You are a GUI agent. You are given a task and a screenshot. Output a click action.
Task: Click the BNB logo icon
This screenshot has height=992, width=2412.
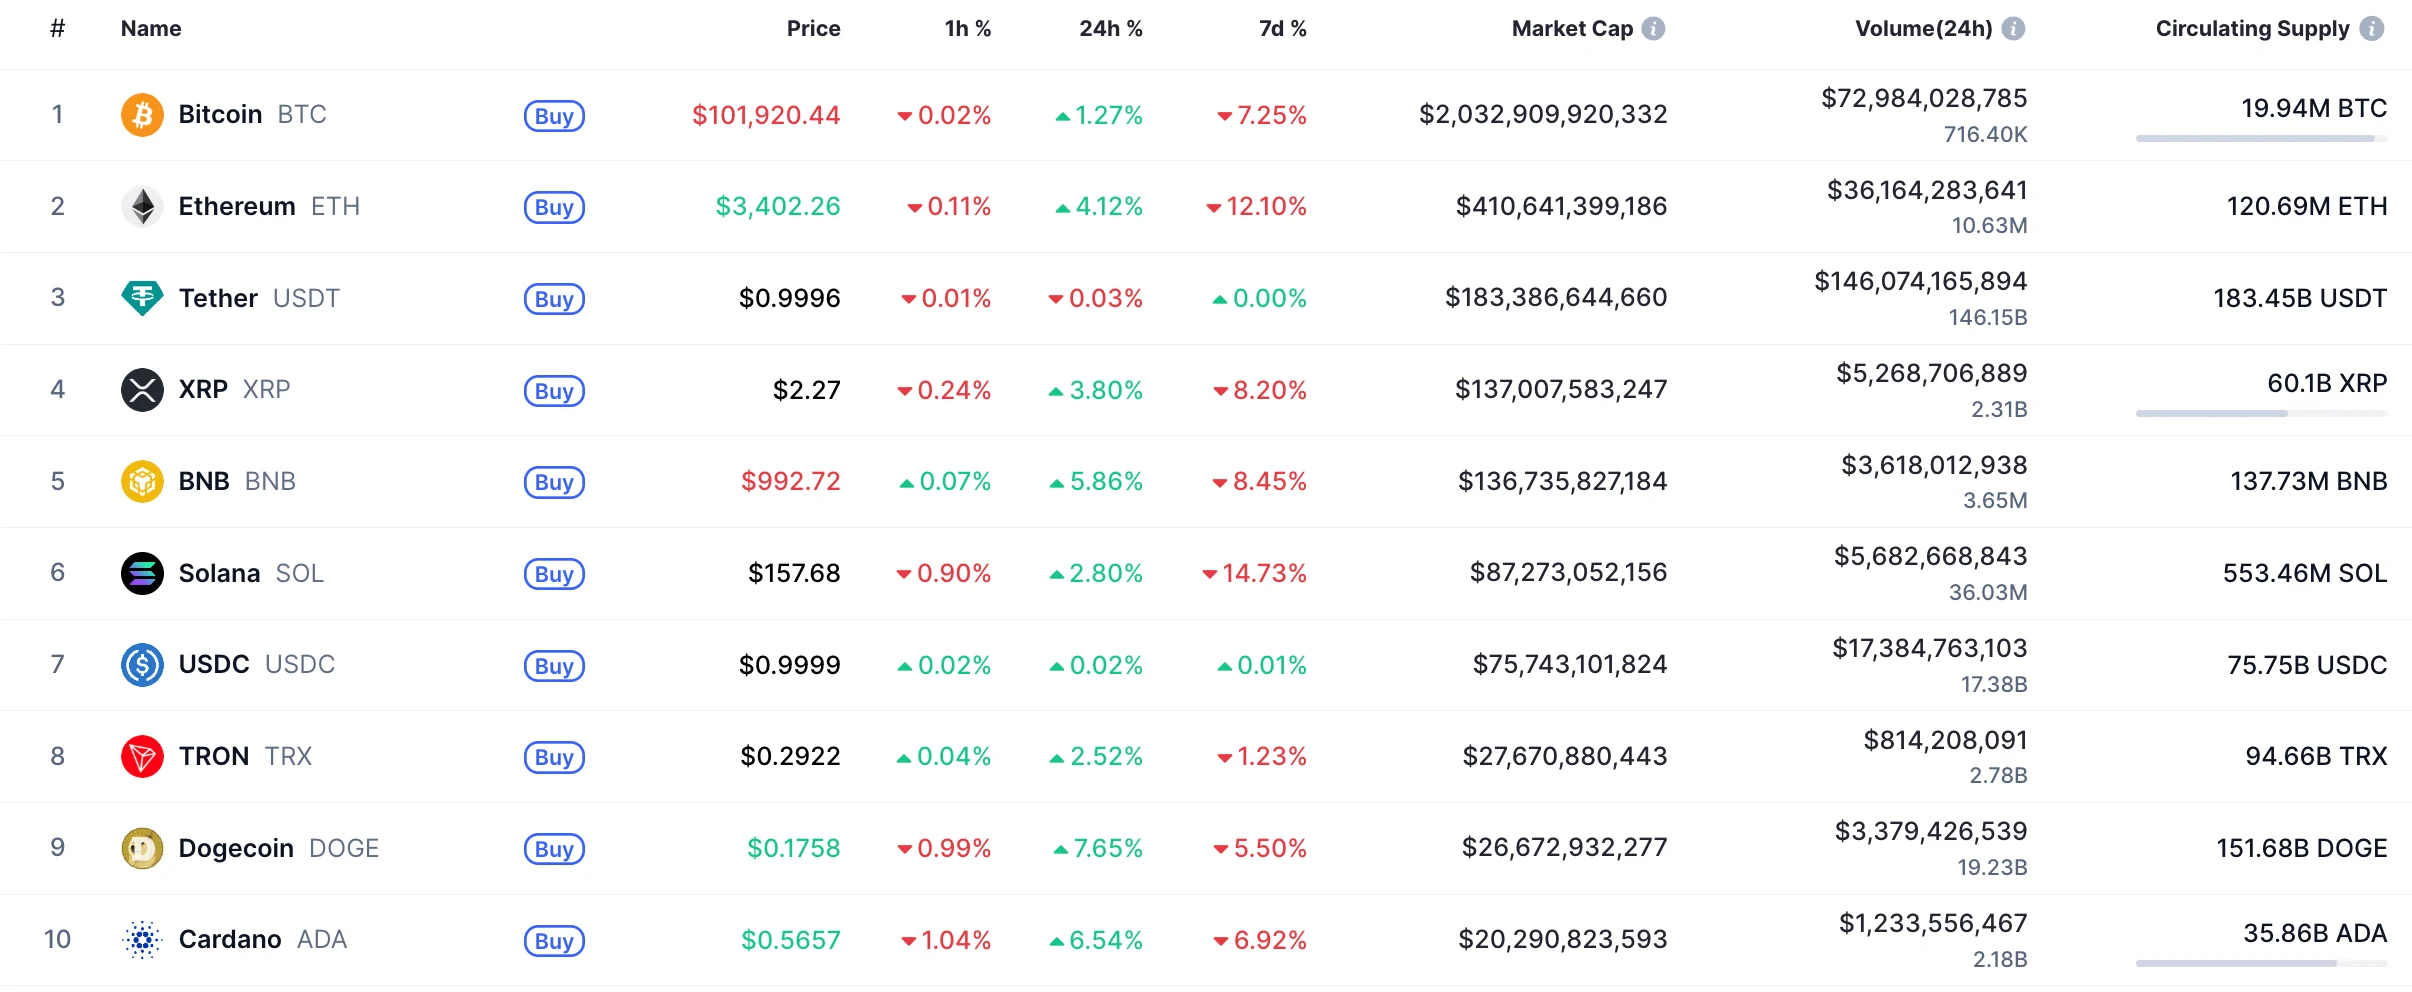[x=142, y=481]
